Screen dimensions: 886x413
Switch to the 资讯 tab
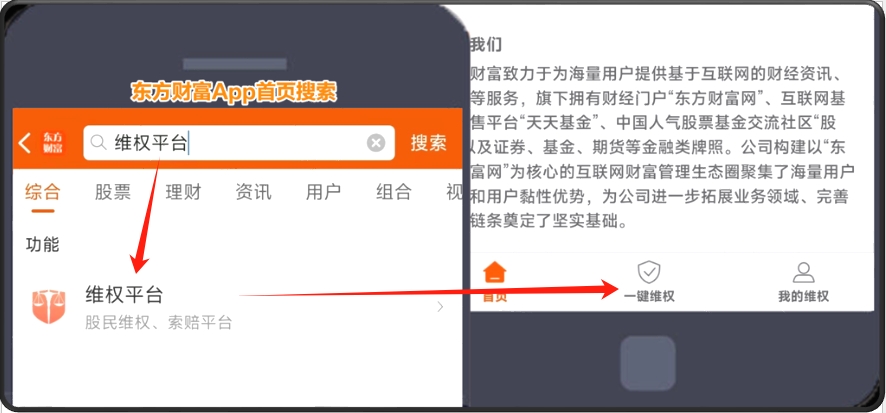click(x=253, y=192)
